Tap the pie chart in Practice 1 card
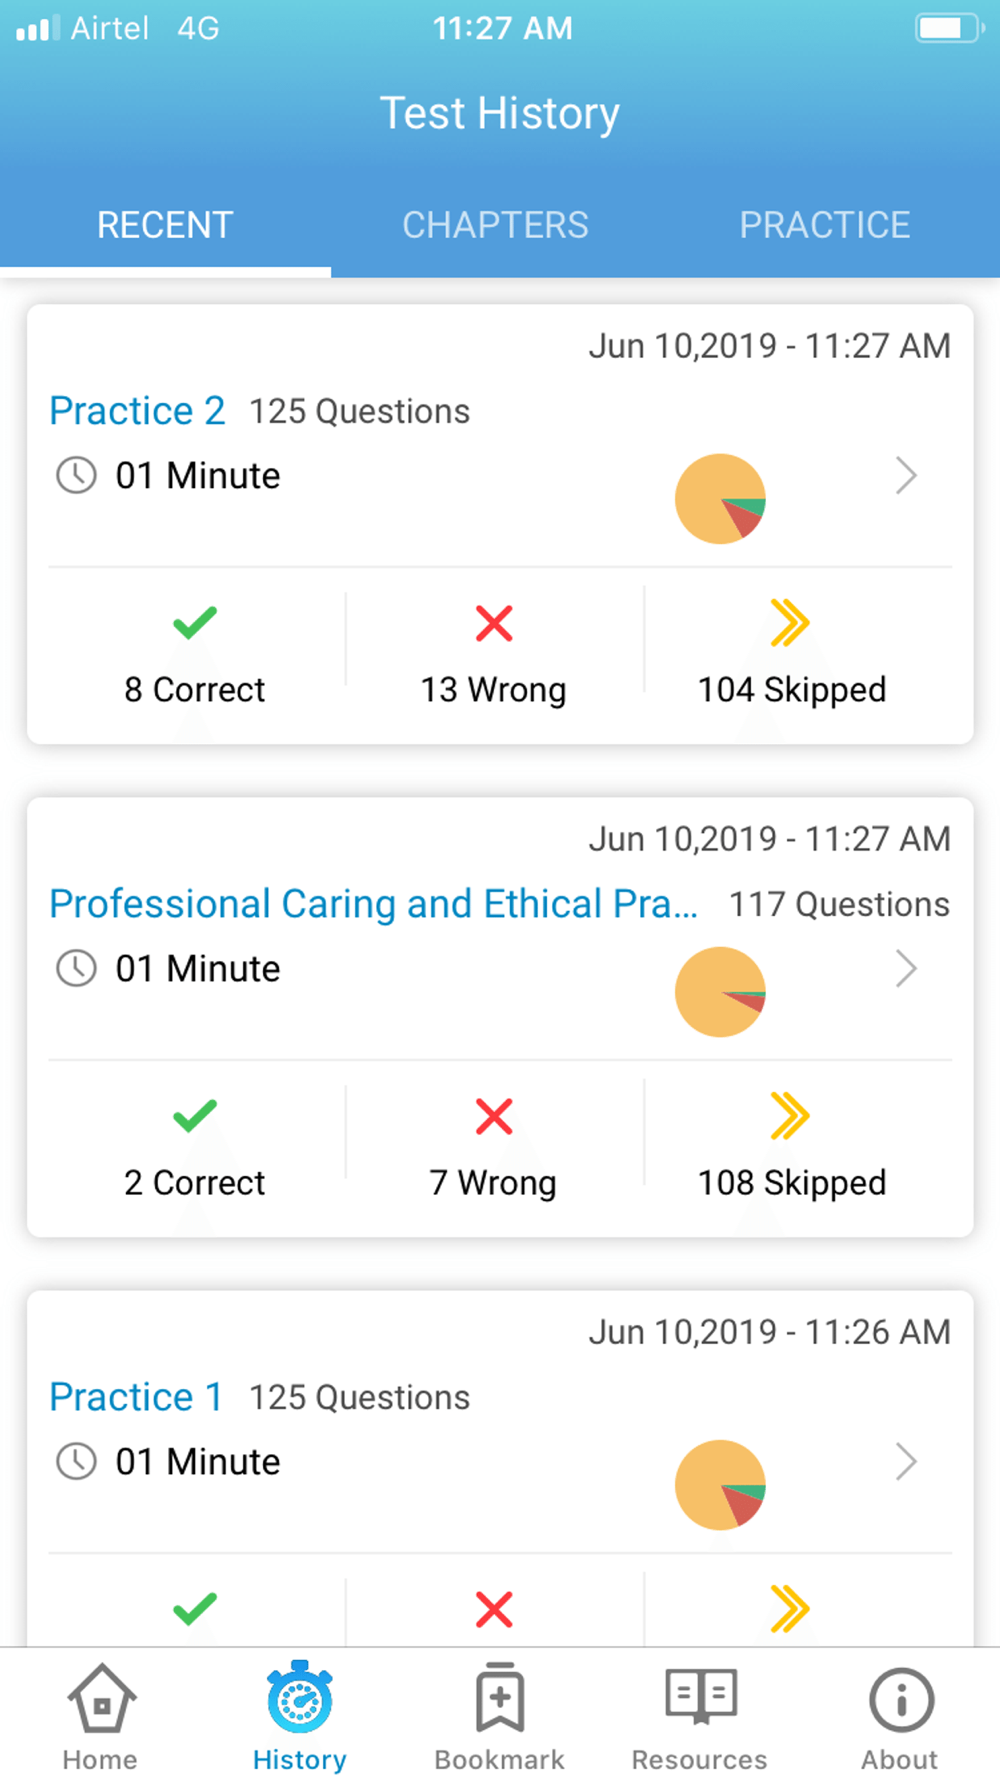Screen dimensions: 1000x1778 (x=720, y=1485)
